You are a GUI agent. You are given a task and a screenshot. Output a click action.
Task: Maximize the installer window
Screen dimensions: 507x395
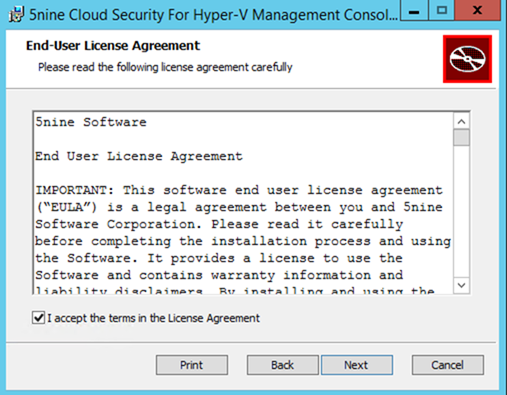(442, 10)
